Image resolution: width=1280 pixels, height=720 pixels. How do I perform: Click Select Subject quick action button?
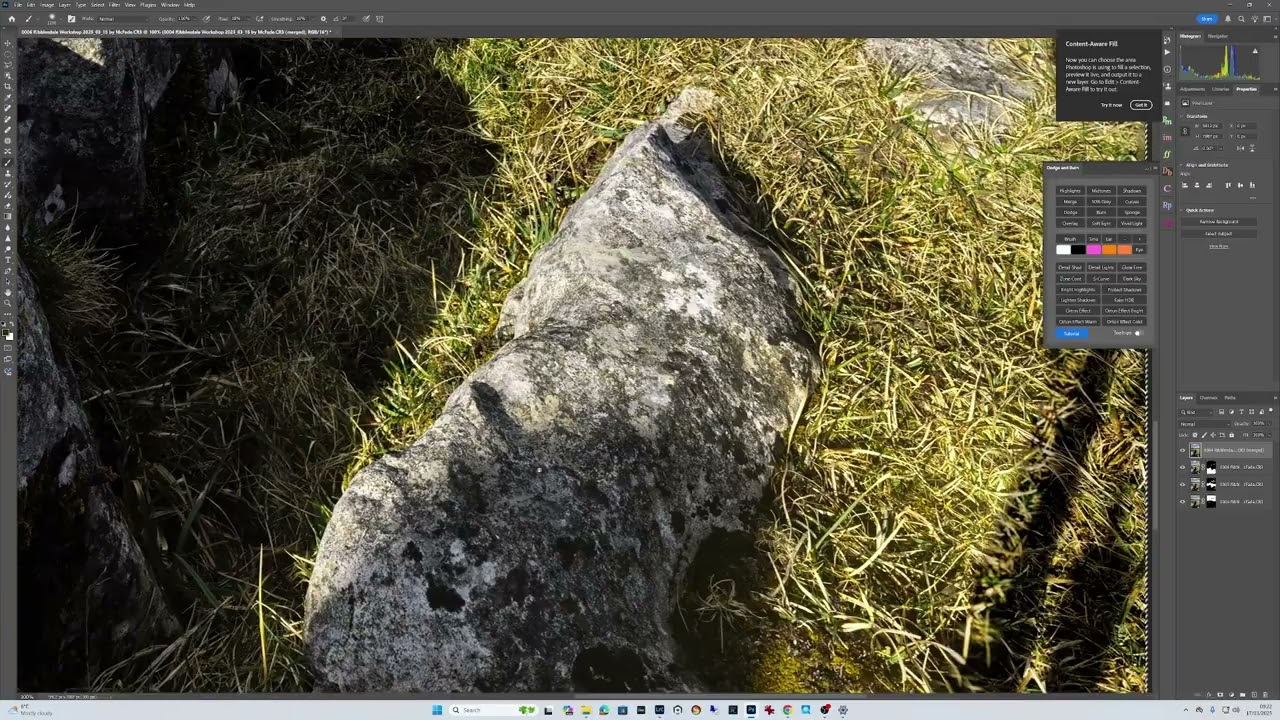tap(1219, 233)
